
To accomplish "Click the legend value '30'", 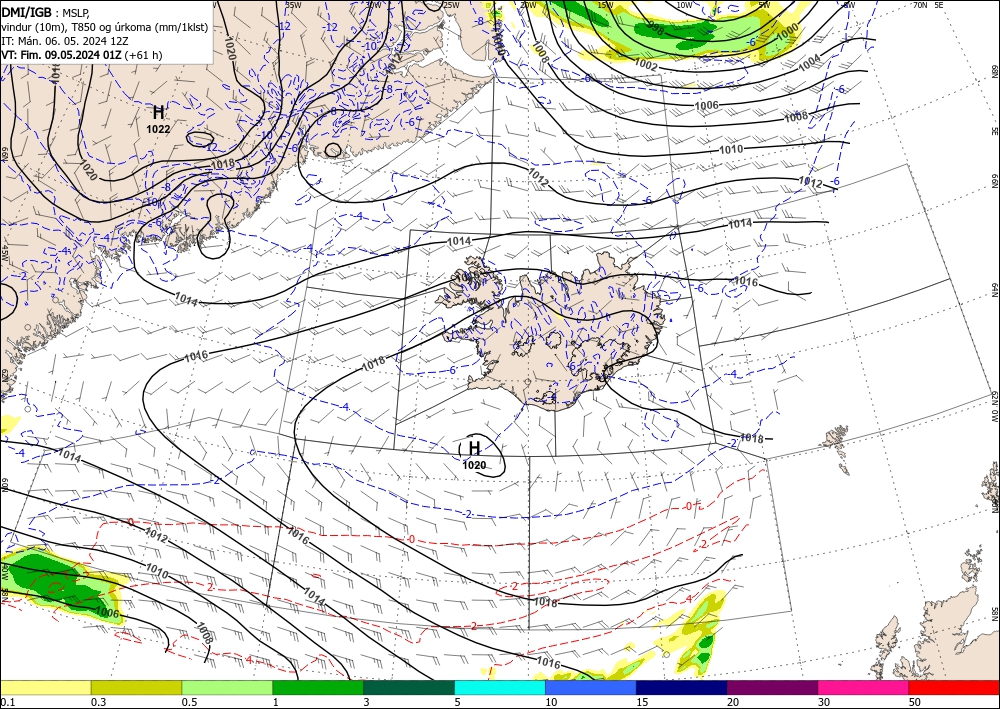I will [823, 702].
